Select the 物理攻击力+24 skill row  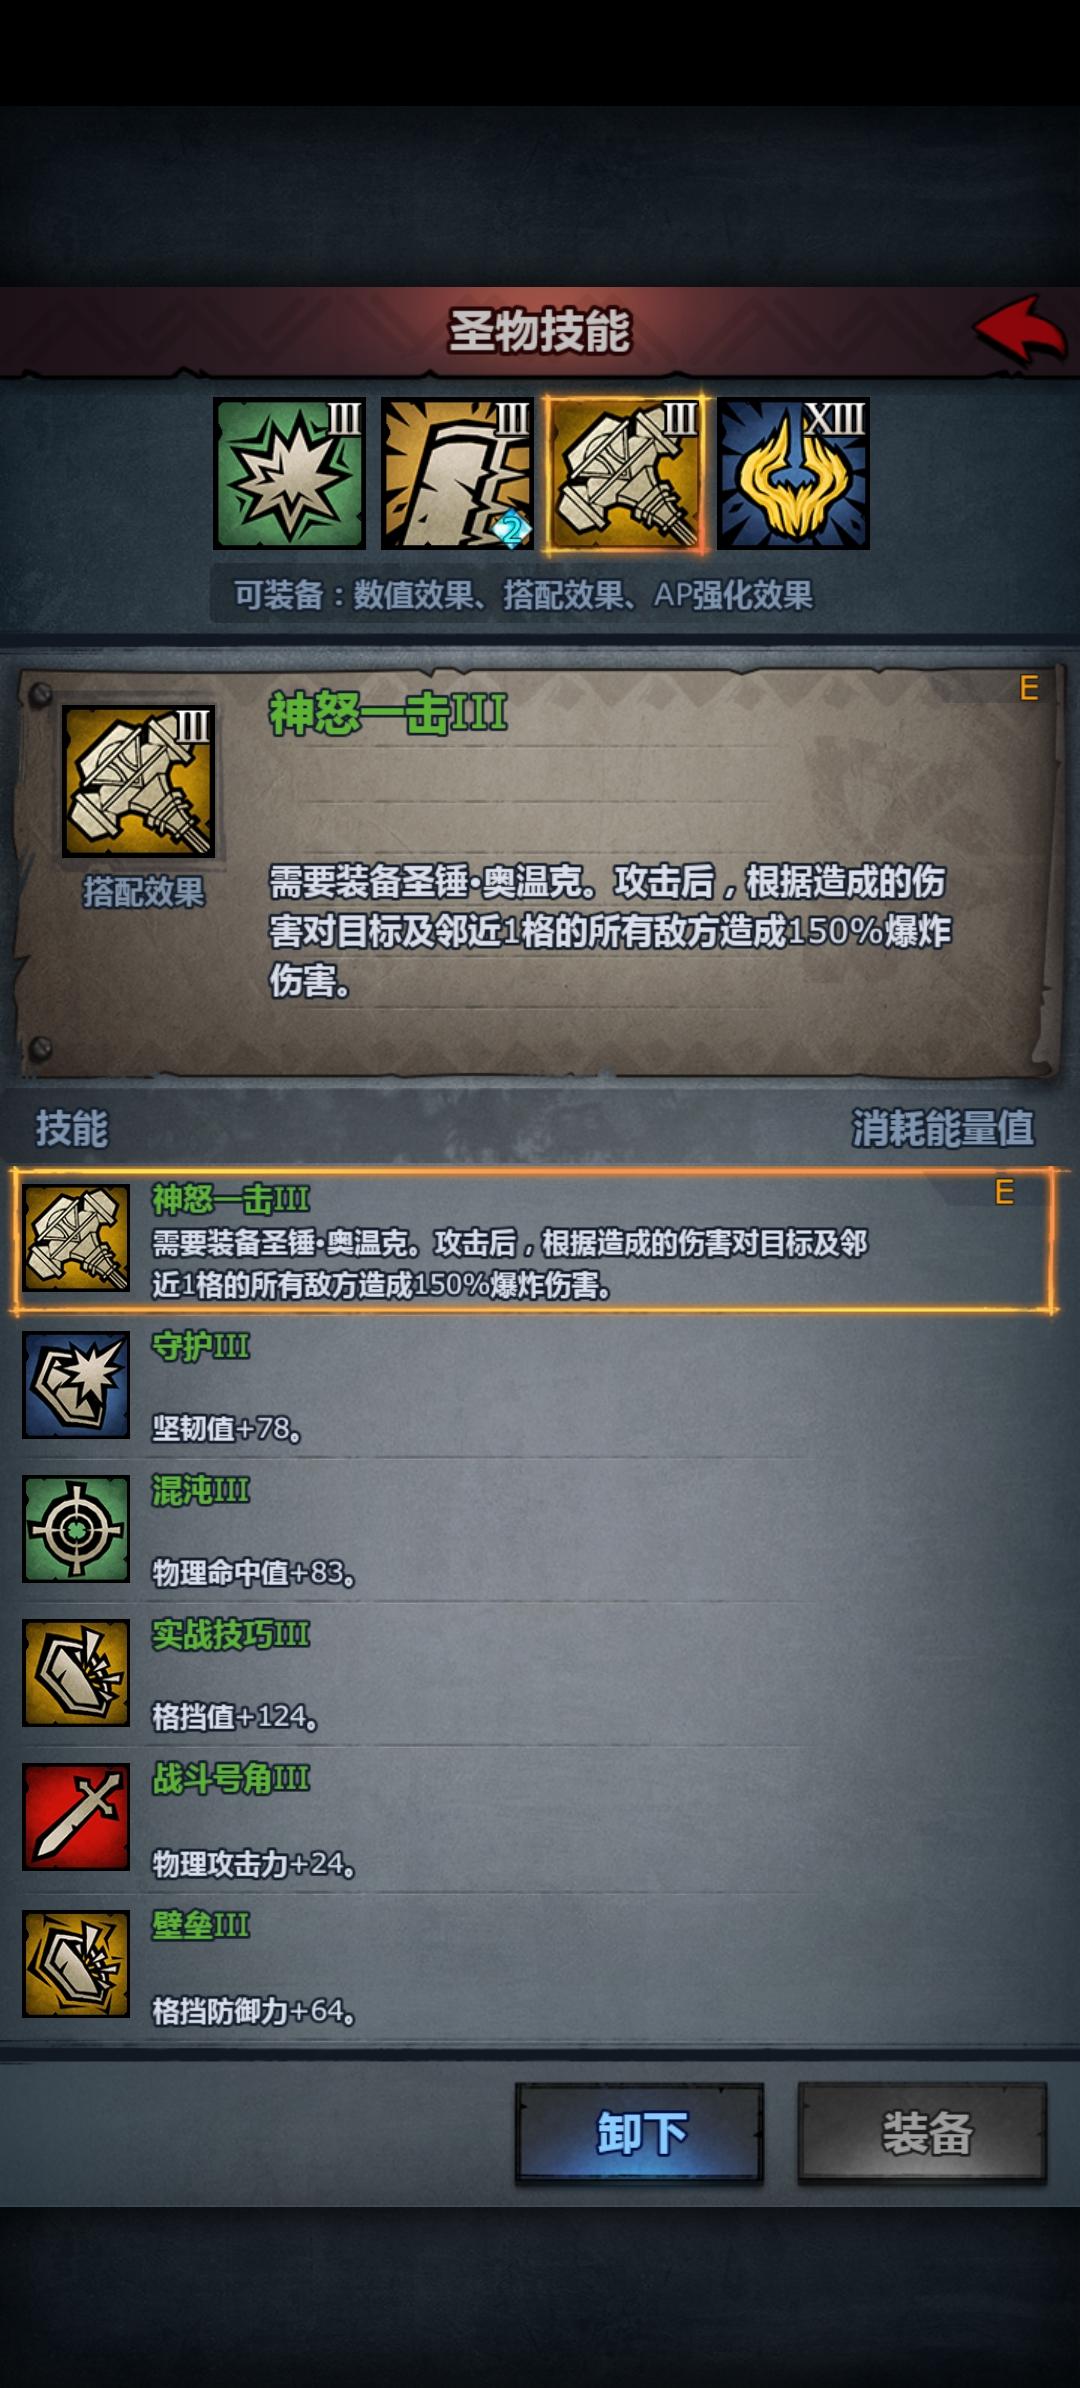click(534, 1818)
